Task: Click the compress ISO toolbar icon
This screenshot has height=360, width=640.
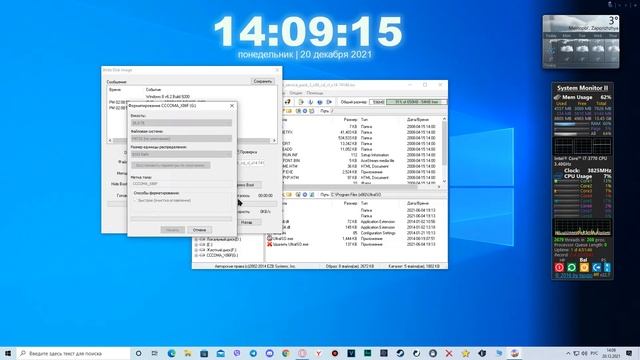Action: (x=301, y=102)
